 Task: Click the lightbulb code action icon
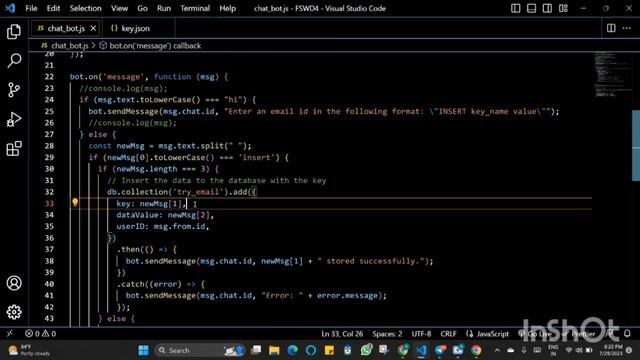(x=75, y=202)
